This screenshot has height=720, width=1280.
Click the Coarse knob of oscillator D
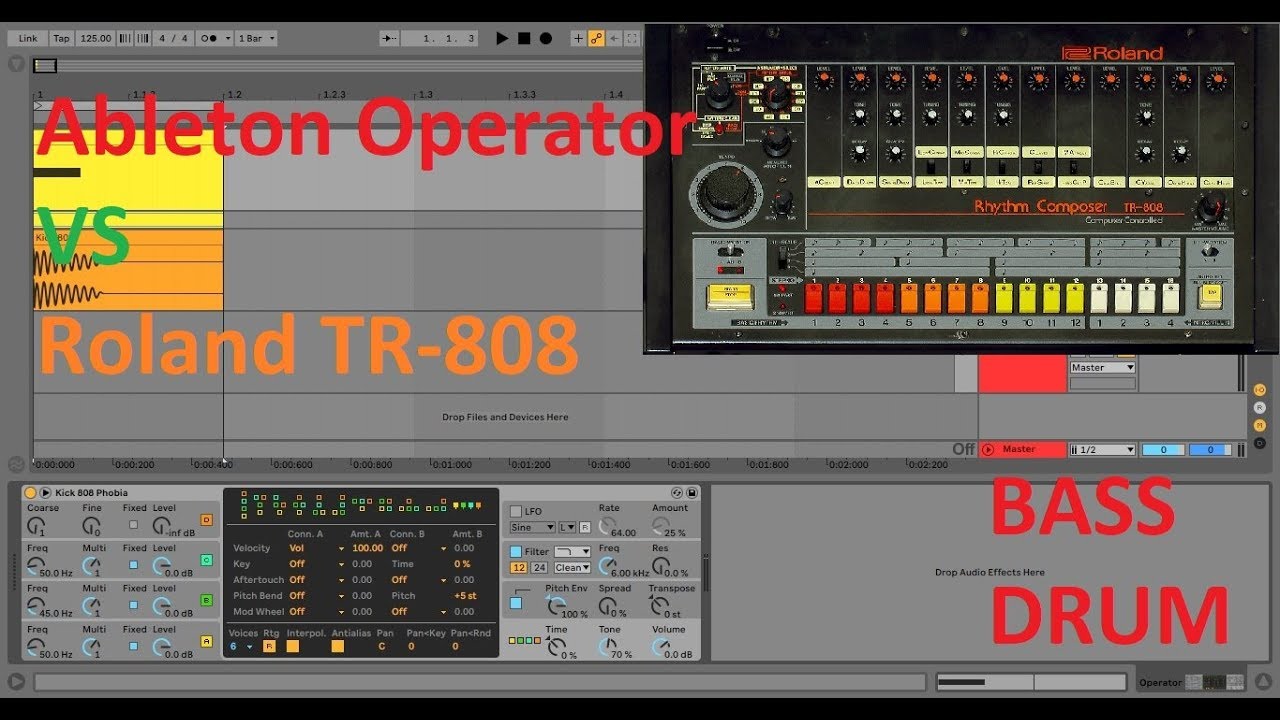coord(36,524)
